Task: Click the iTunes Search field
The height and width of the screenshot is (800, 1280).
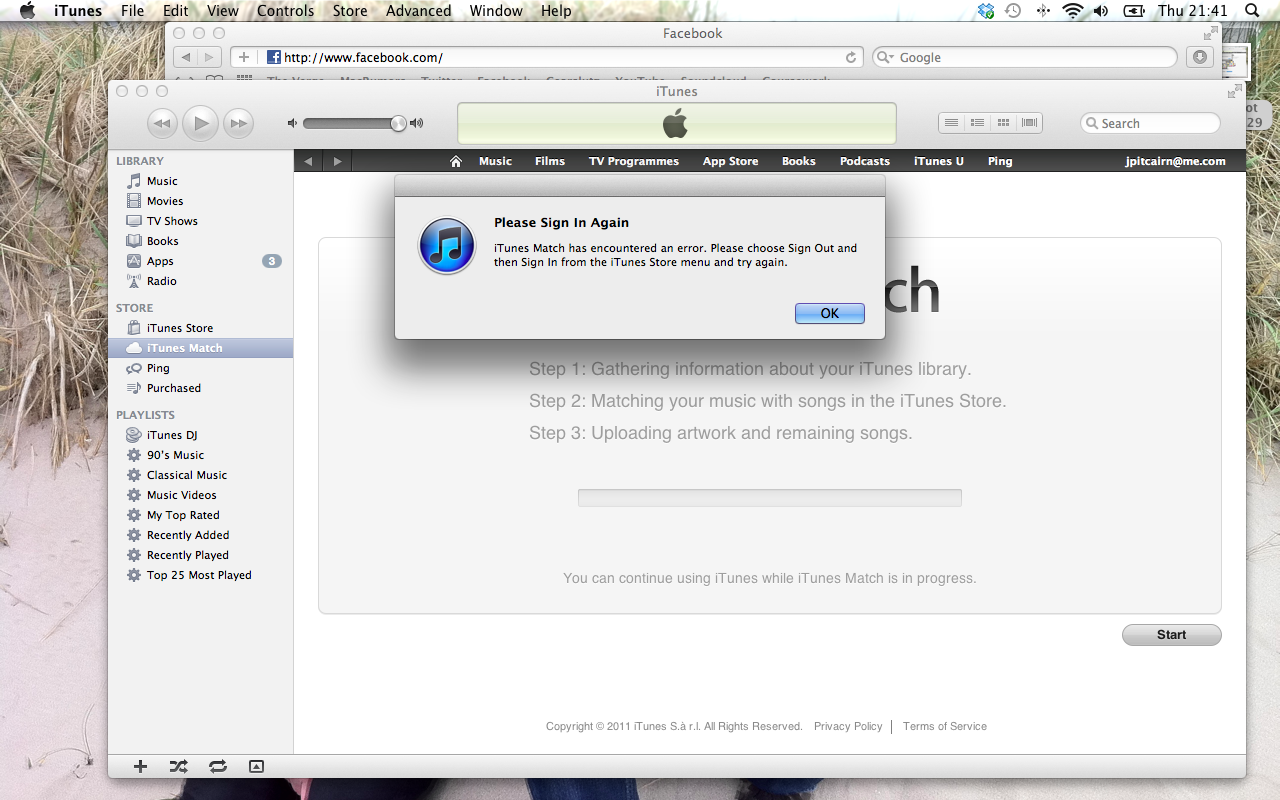Action: pos(1150,123)
